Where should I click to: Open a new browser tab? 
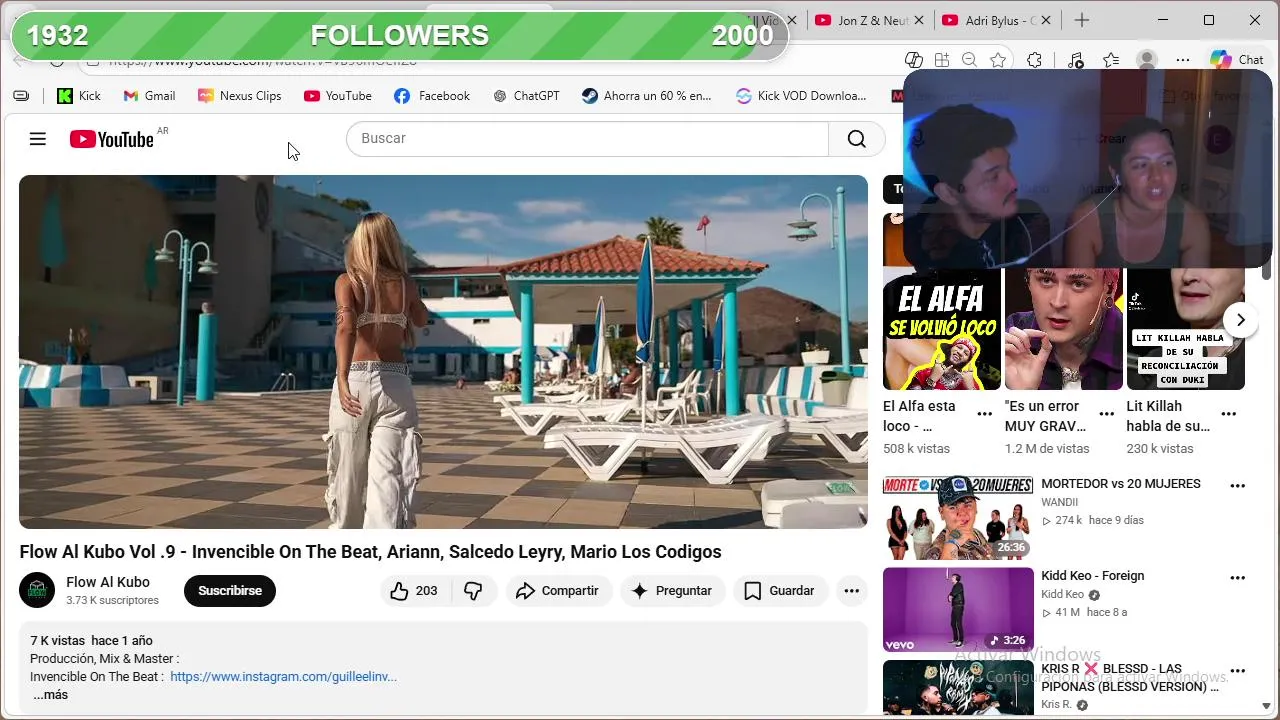tap(1082, 20)
